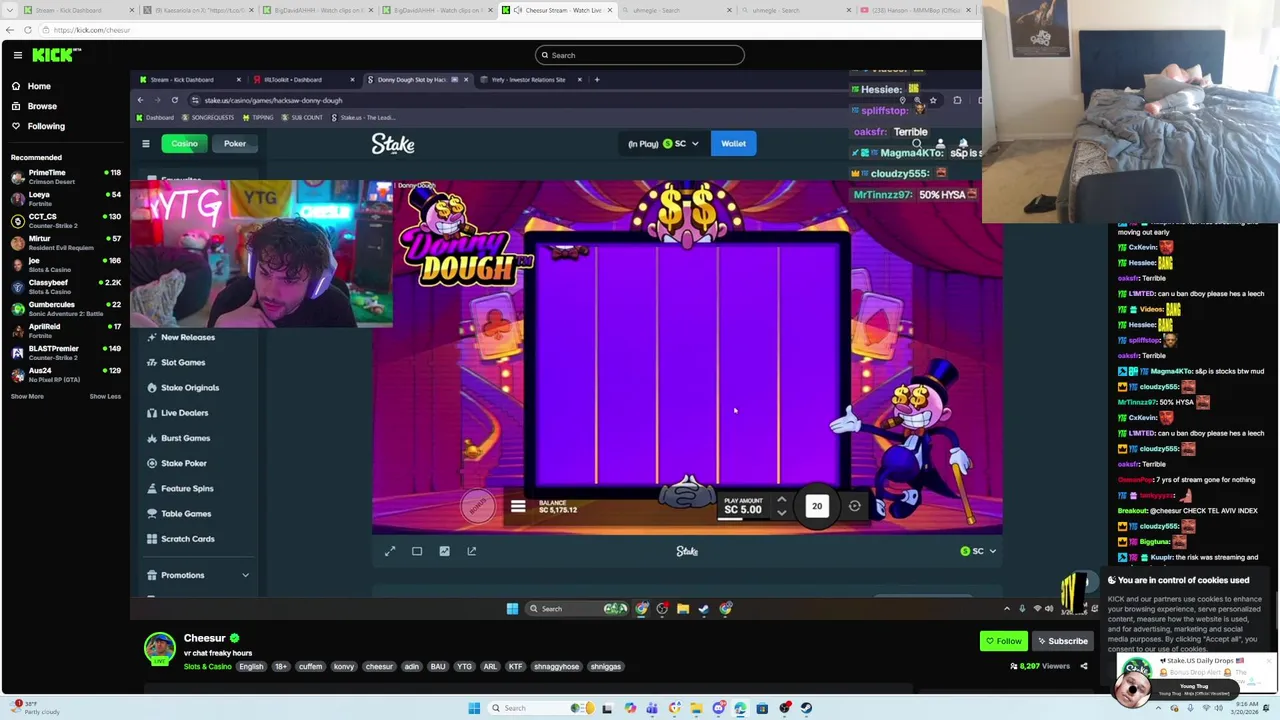Open the slot game menu icon
Viewport: 1280px width, 720px height.
(518, 507)
